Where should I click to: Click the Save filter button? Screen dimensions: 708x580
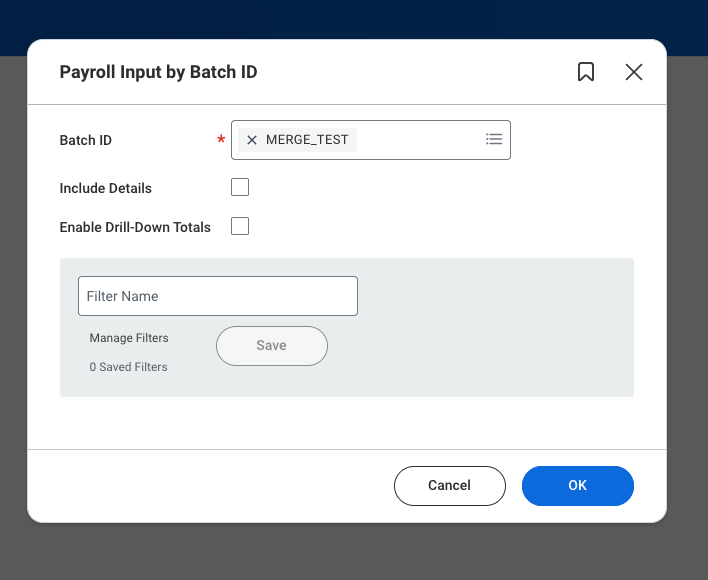pos(272,346)
